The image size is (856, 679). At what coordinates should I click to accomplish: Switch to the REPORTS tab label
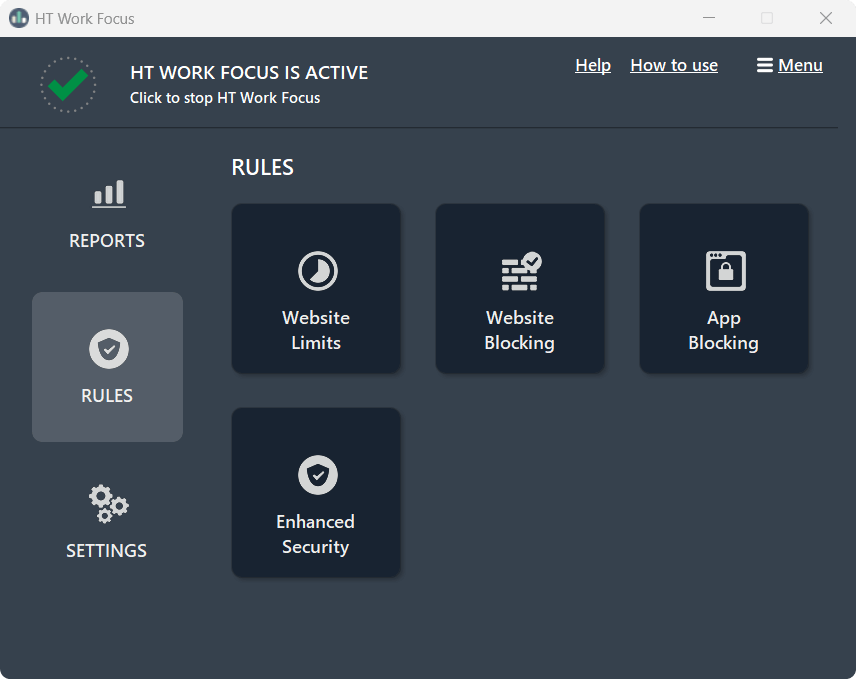pos(107,241)
